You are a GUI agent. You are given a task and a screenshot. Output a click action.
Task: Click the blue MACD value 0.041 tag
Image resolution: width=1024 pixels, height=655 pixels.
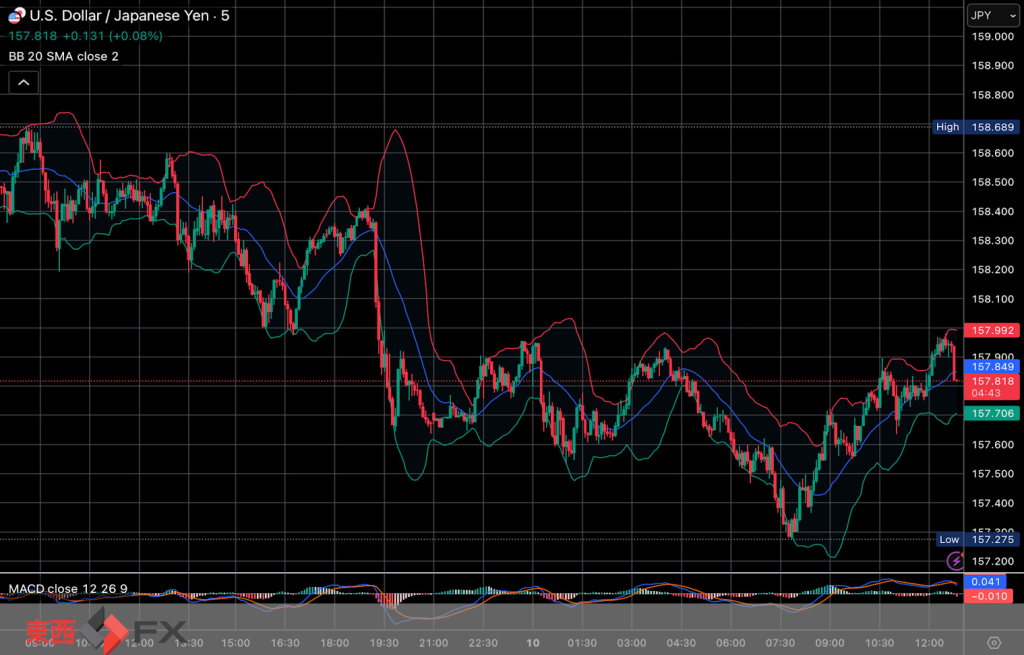pyautogui.click(x=989, y=582)
